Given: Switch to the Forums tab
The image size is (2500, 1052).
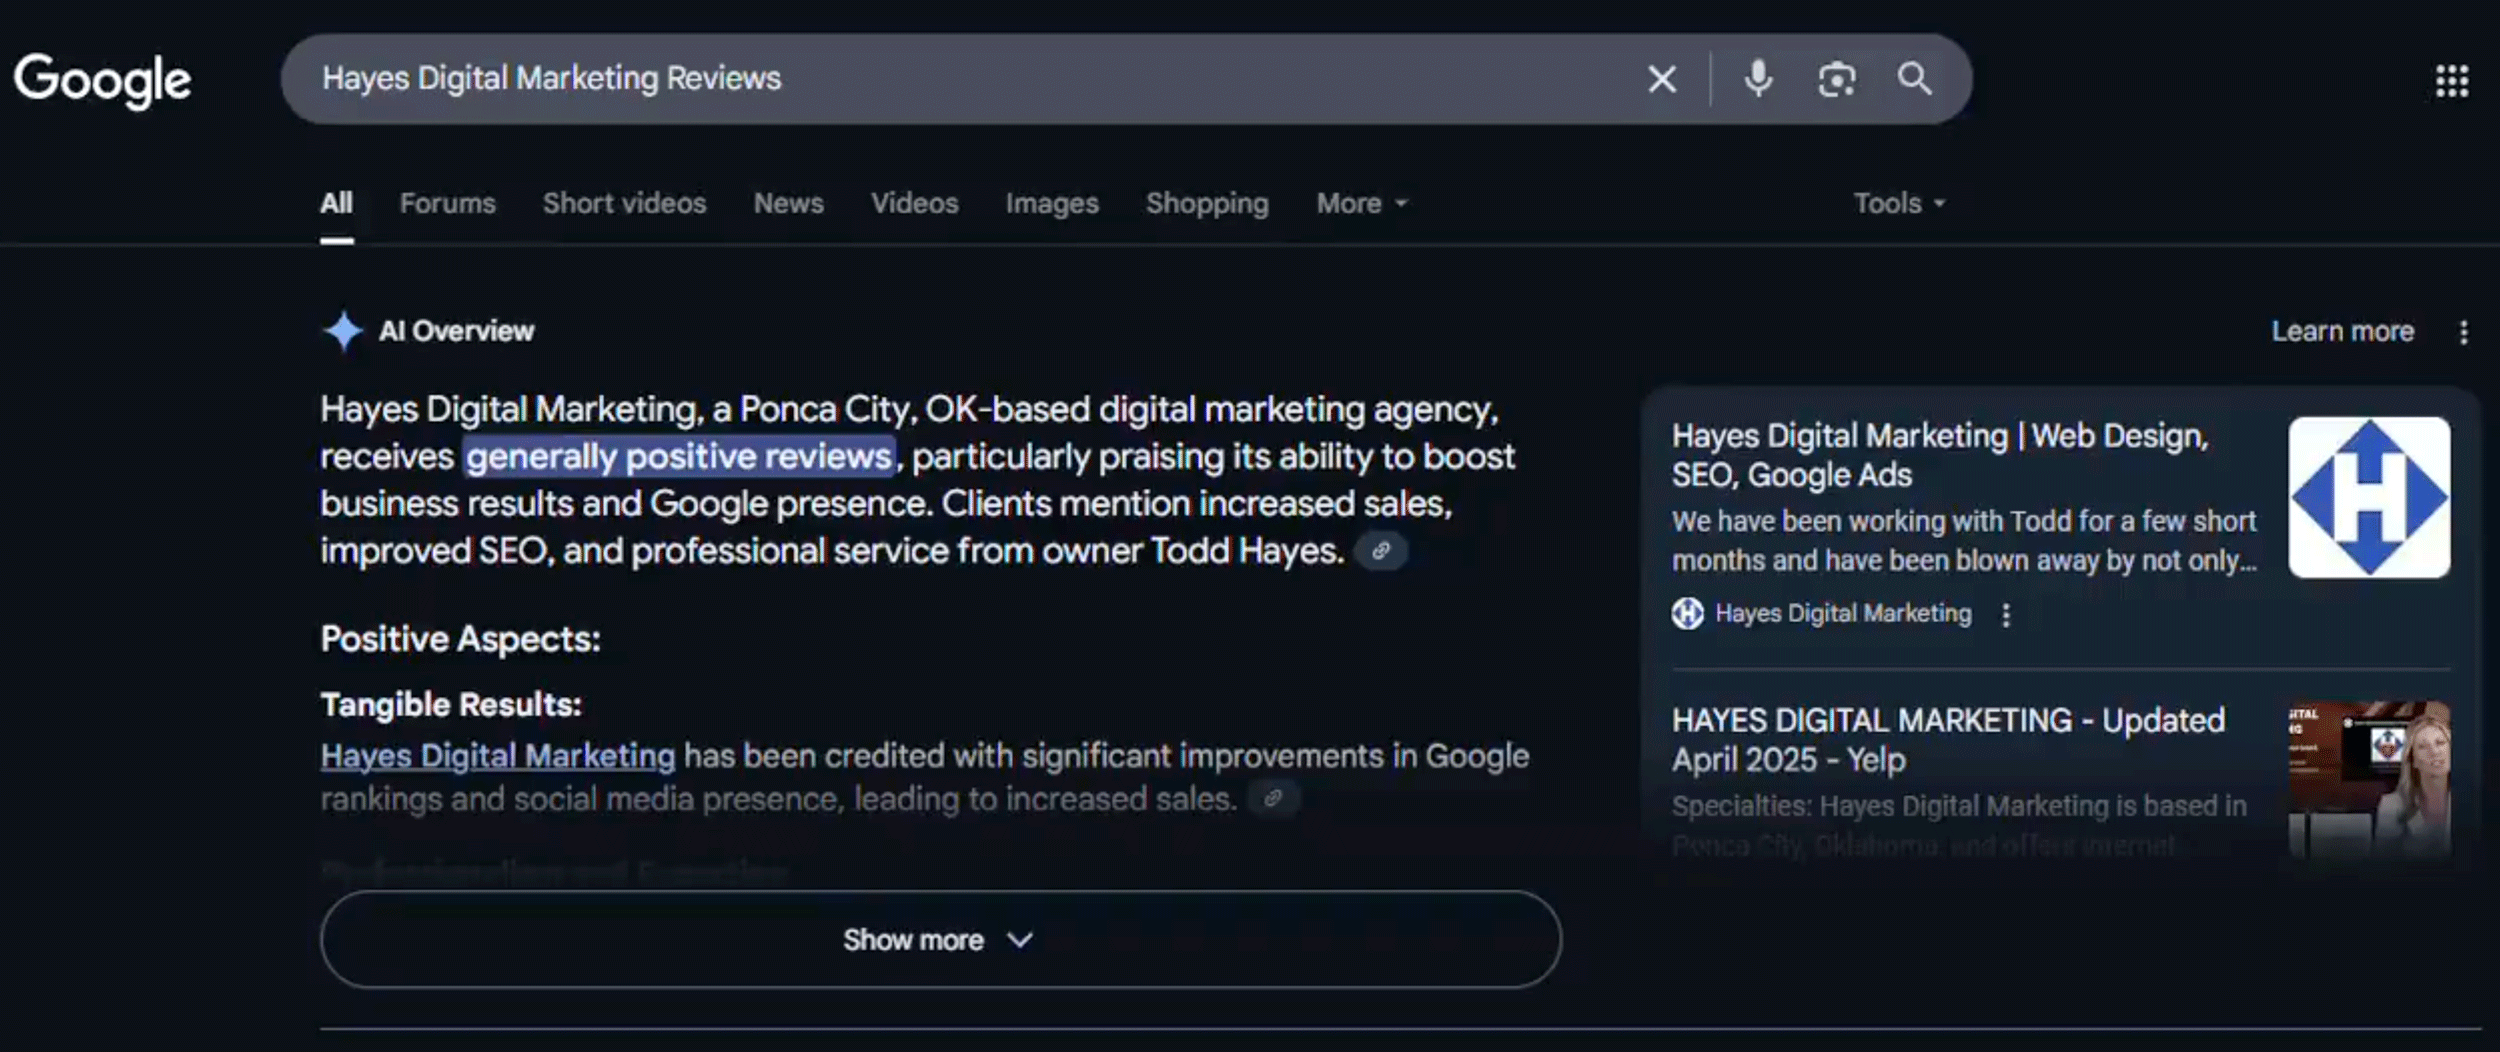Looking at the screenshot, I should coord(447,204).
